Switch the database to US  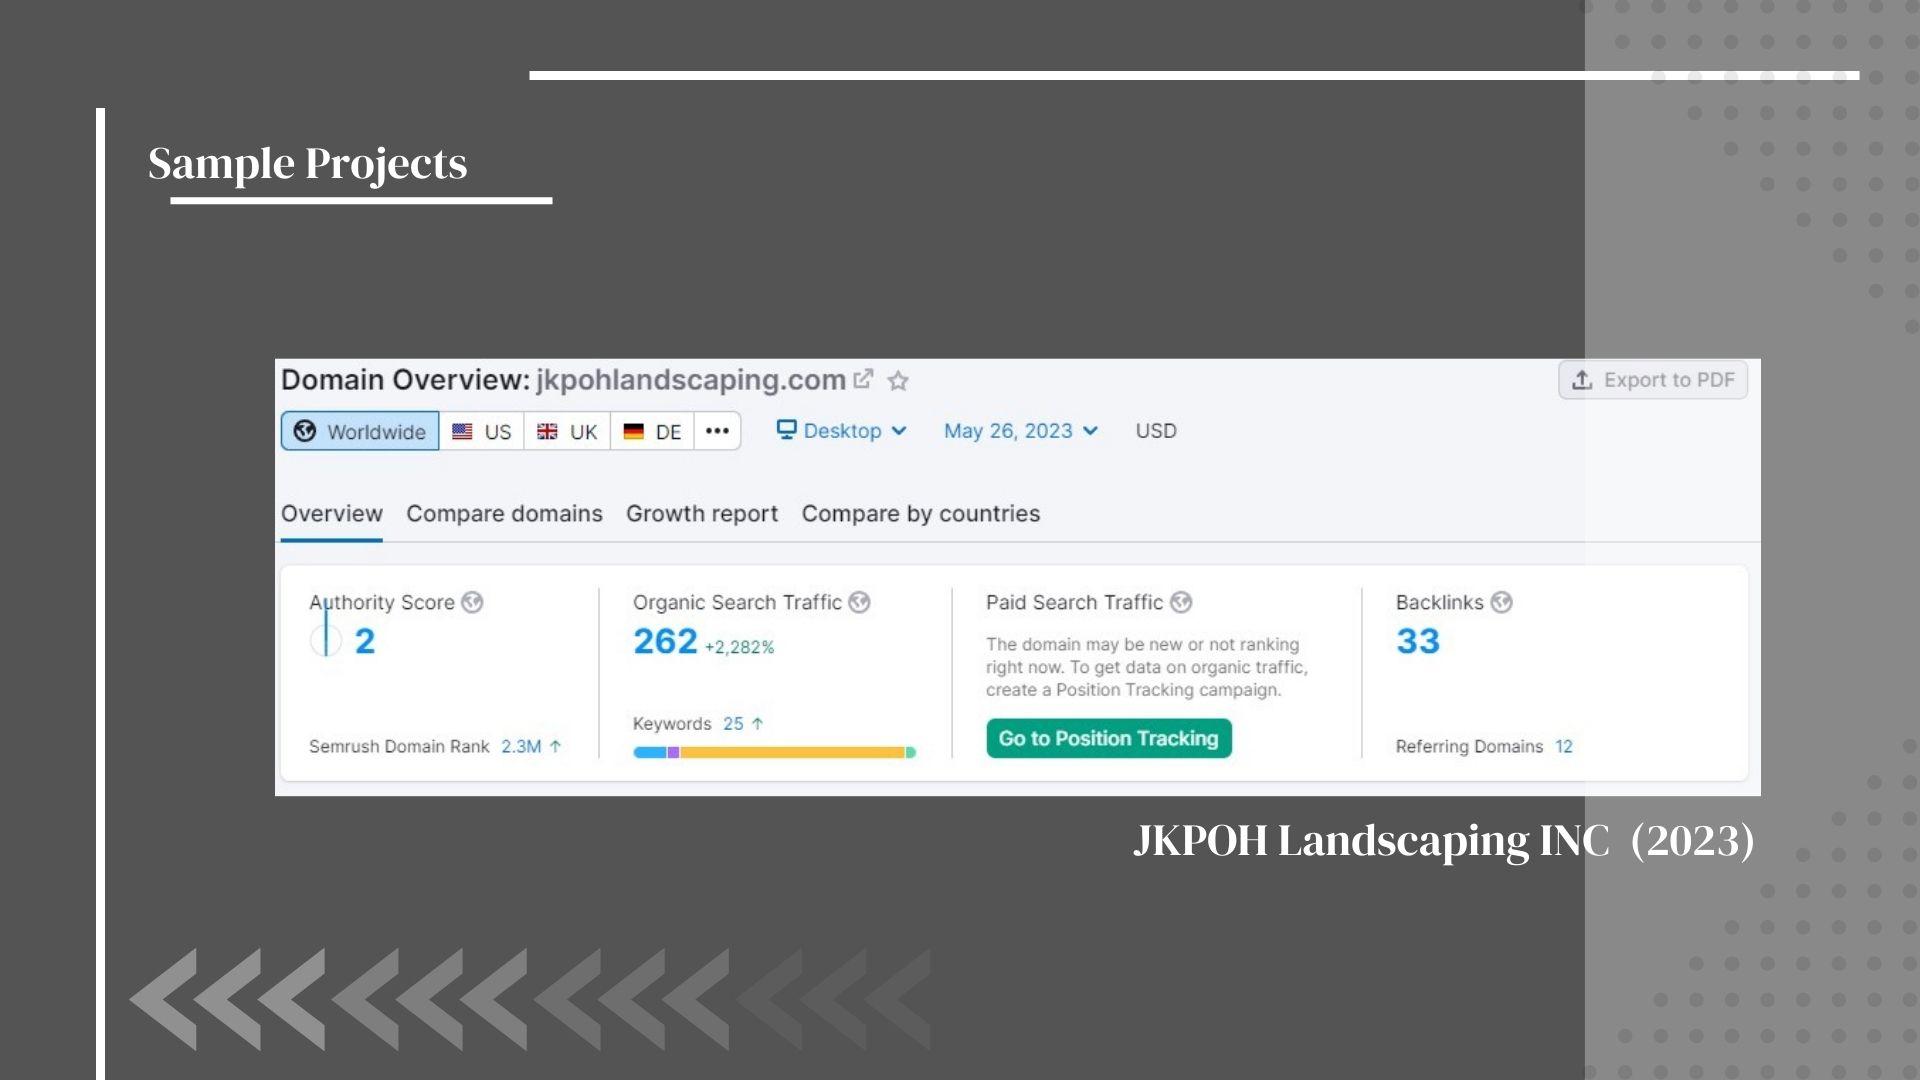(x=482, y=431)
